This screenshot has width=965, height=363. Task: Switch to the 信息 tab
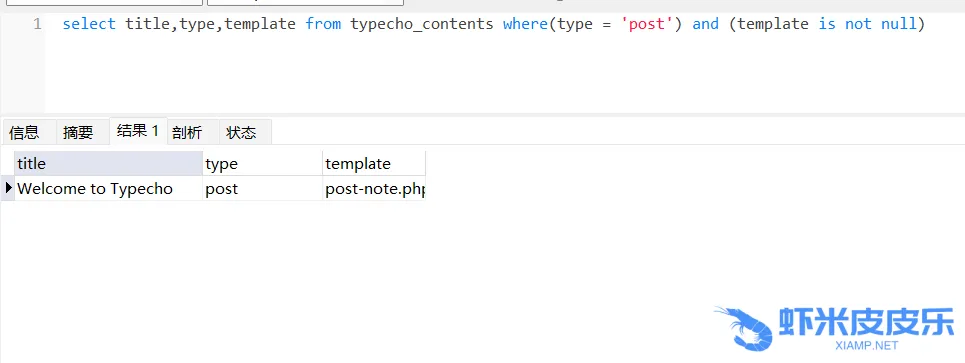25,132
